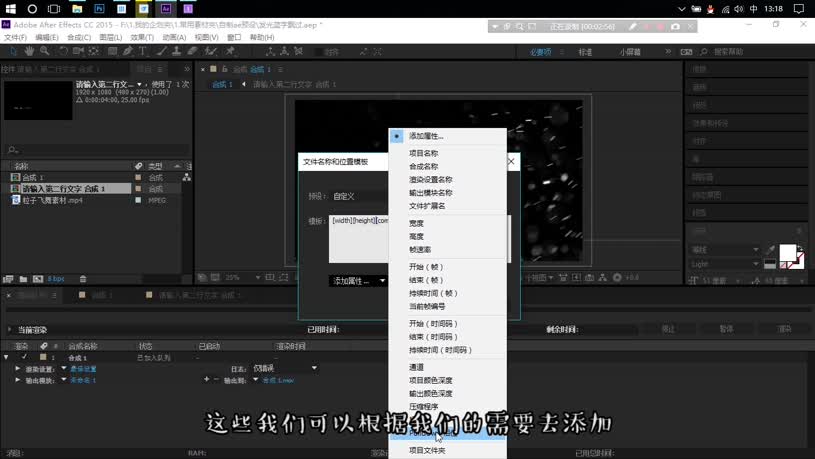The image size is (815, 459).
Task: Select the Pen tool
Action: pos(128,51)
